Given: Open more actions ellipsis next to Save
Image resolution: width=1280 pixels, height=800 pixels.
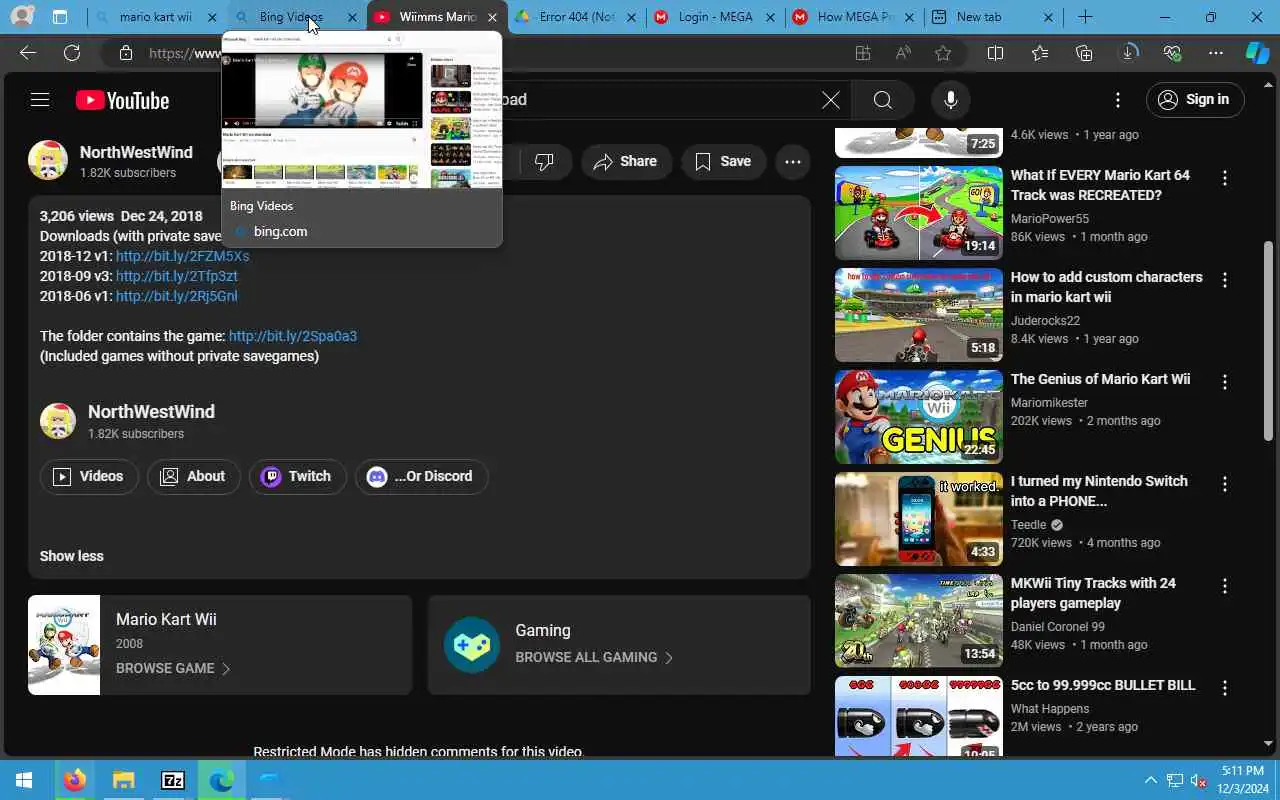Looking at the screenshot, I should pos(793,161).
